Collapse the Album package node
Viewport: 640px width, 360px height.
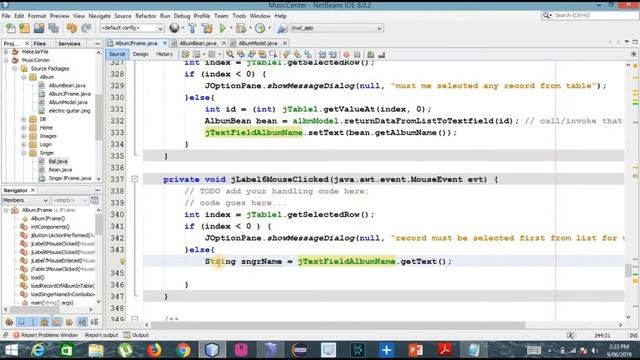[x=24, y=77]
